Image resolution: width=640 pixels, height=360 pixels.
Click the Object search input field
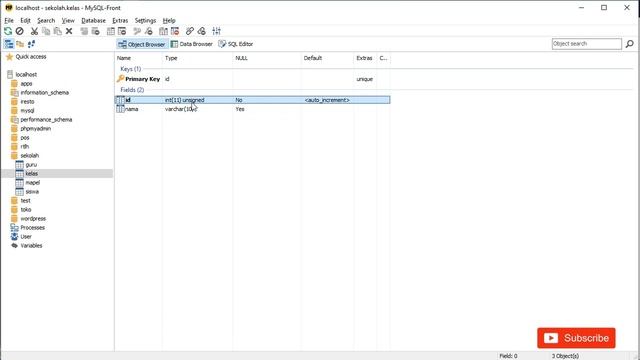tap(587, 44)
